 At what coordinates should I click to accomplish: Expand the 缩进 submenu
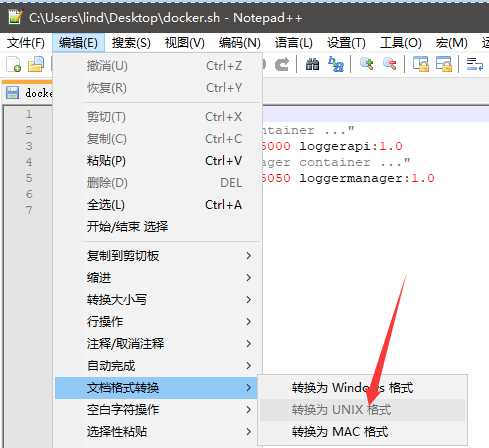coord(157,278)
